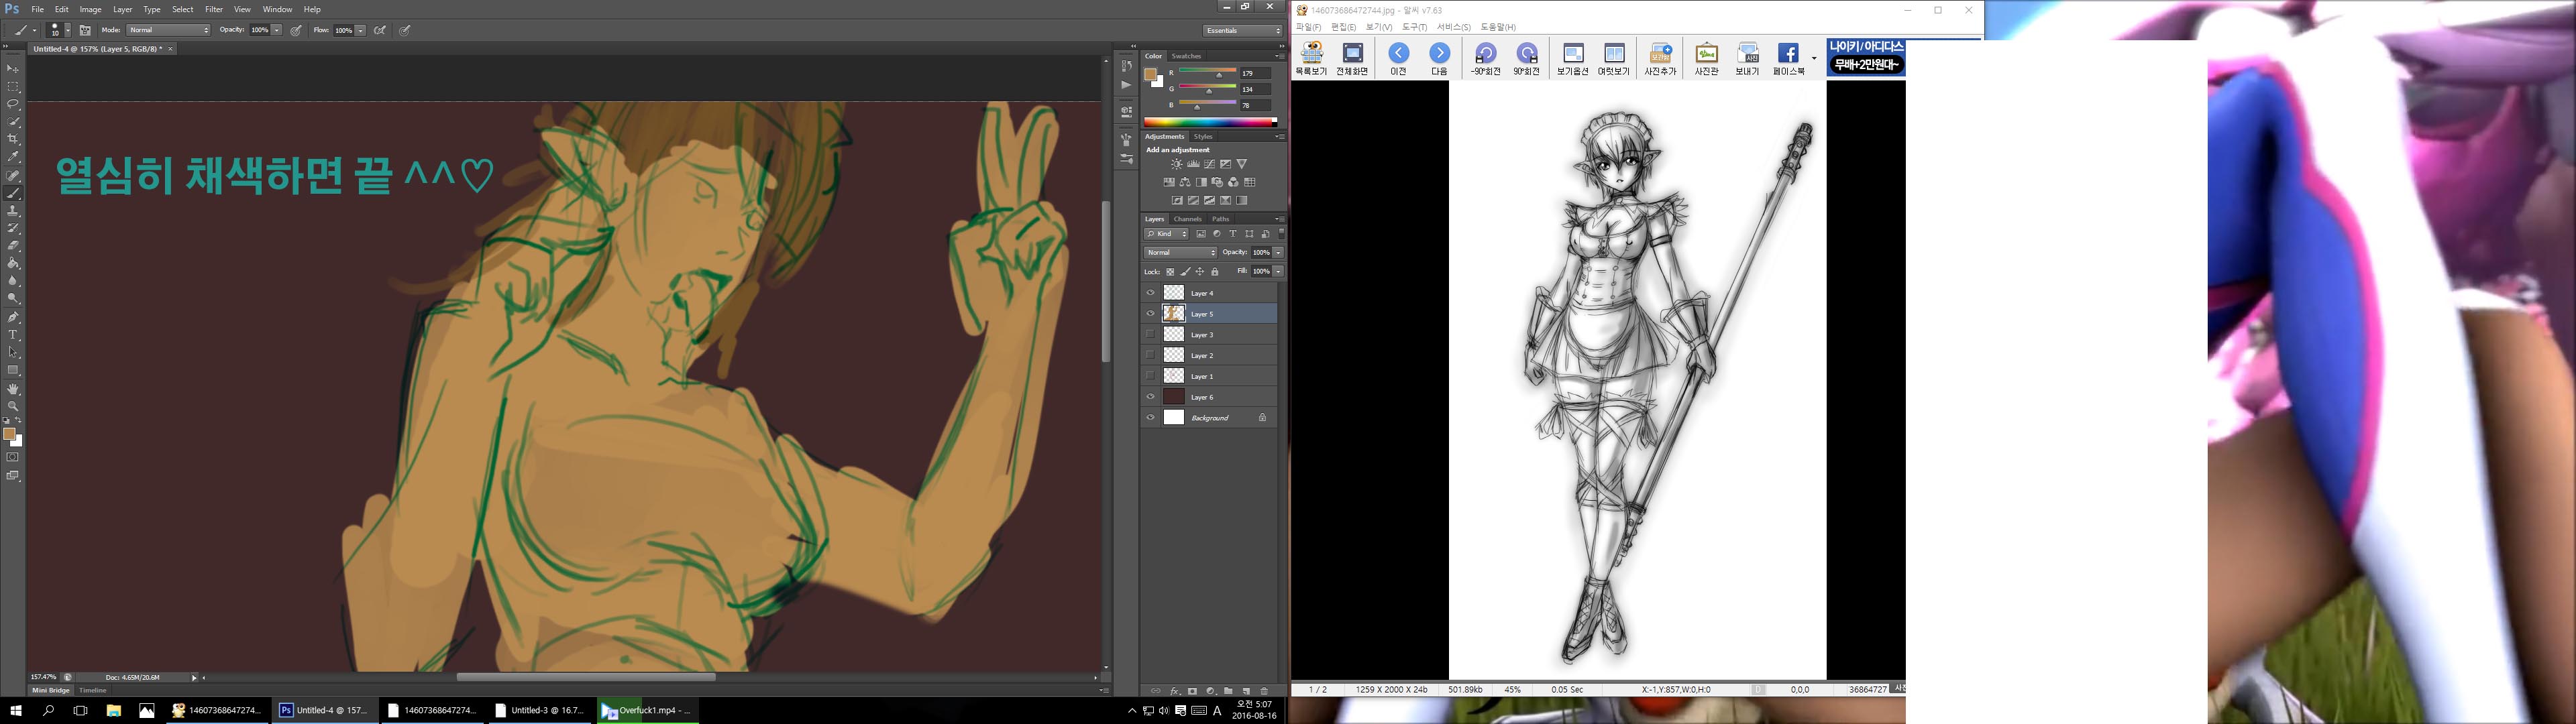Hide the Background layer eye icon
This screenshot has width=2576, height=724.
tap(1150, 418)
